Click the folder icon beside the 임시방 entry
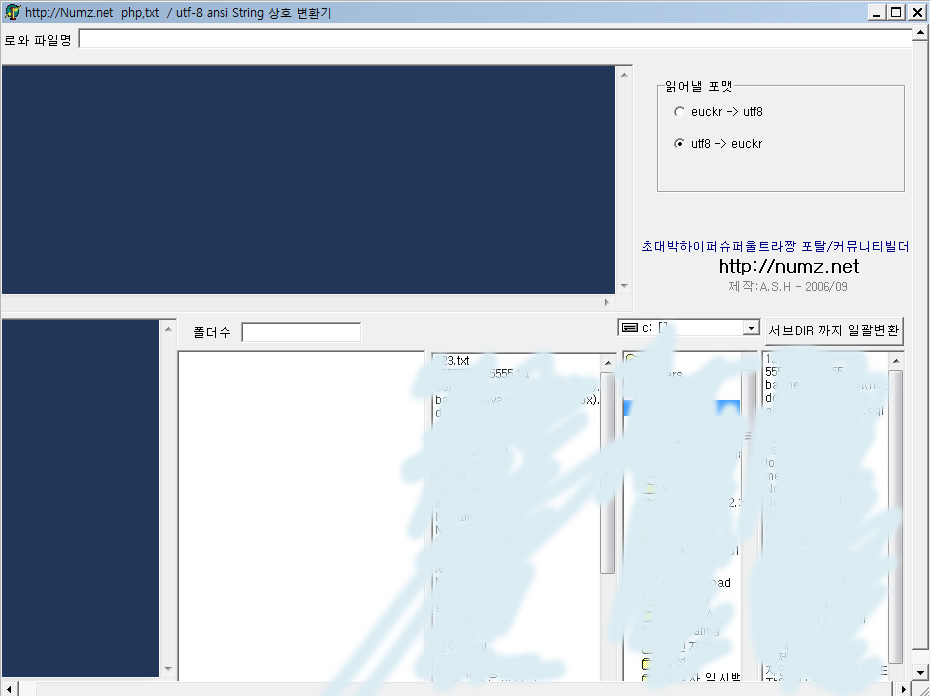This screenshot has height=696, width=930. point(645,678)
